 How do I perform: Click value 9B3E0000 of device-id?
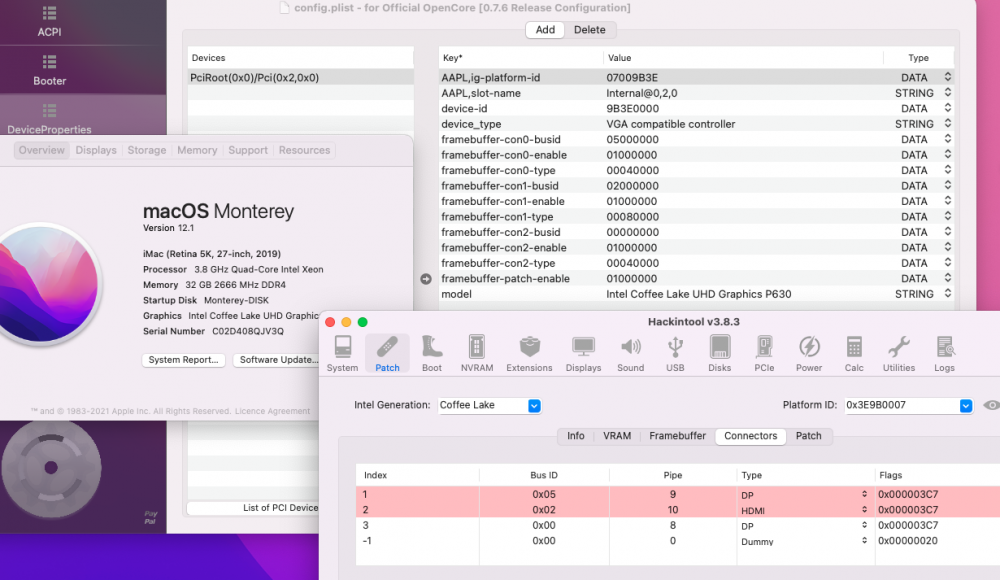pyautogui.click(x=633, y=108)
